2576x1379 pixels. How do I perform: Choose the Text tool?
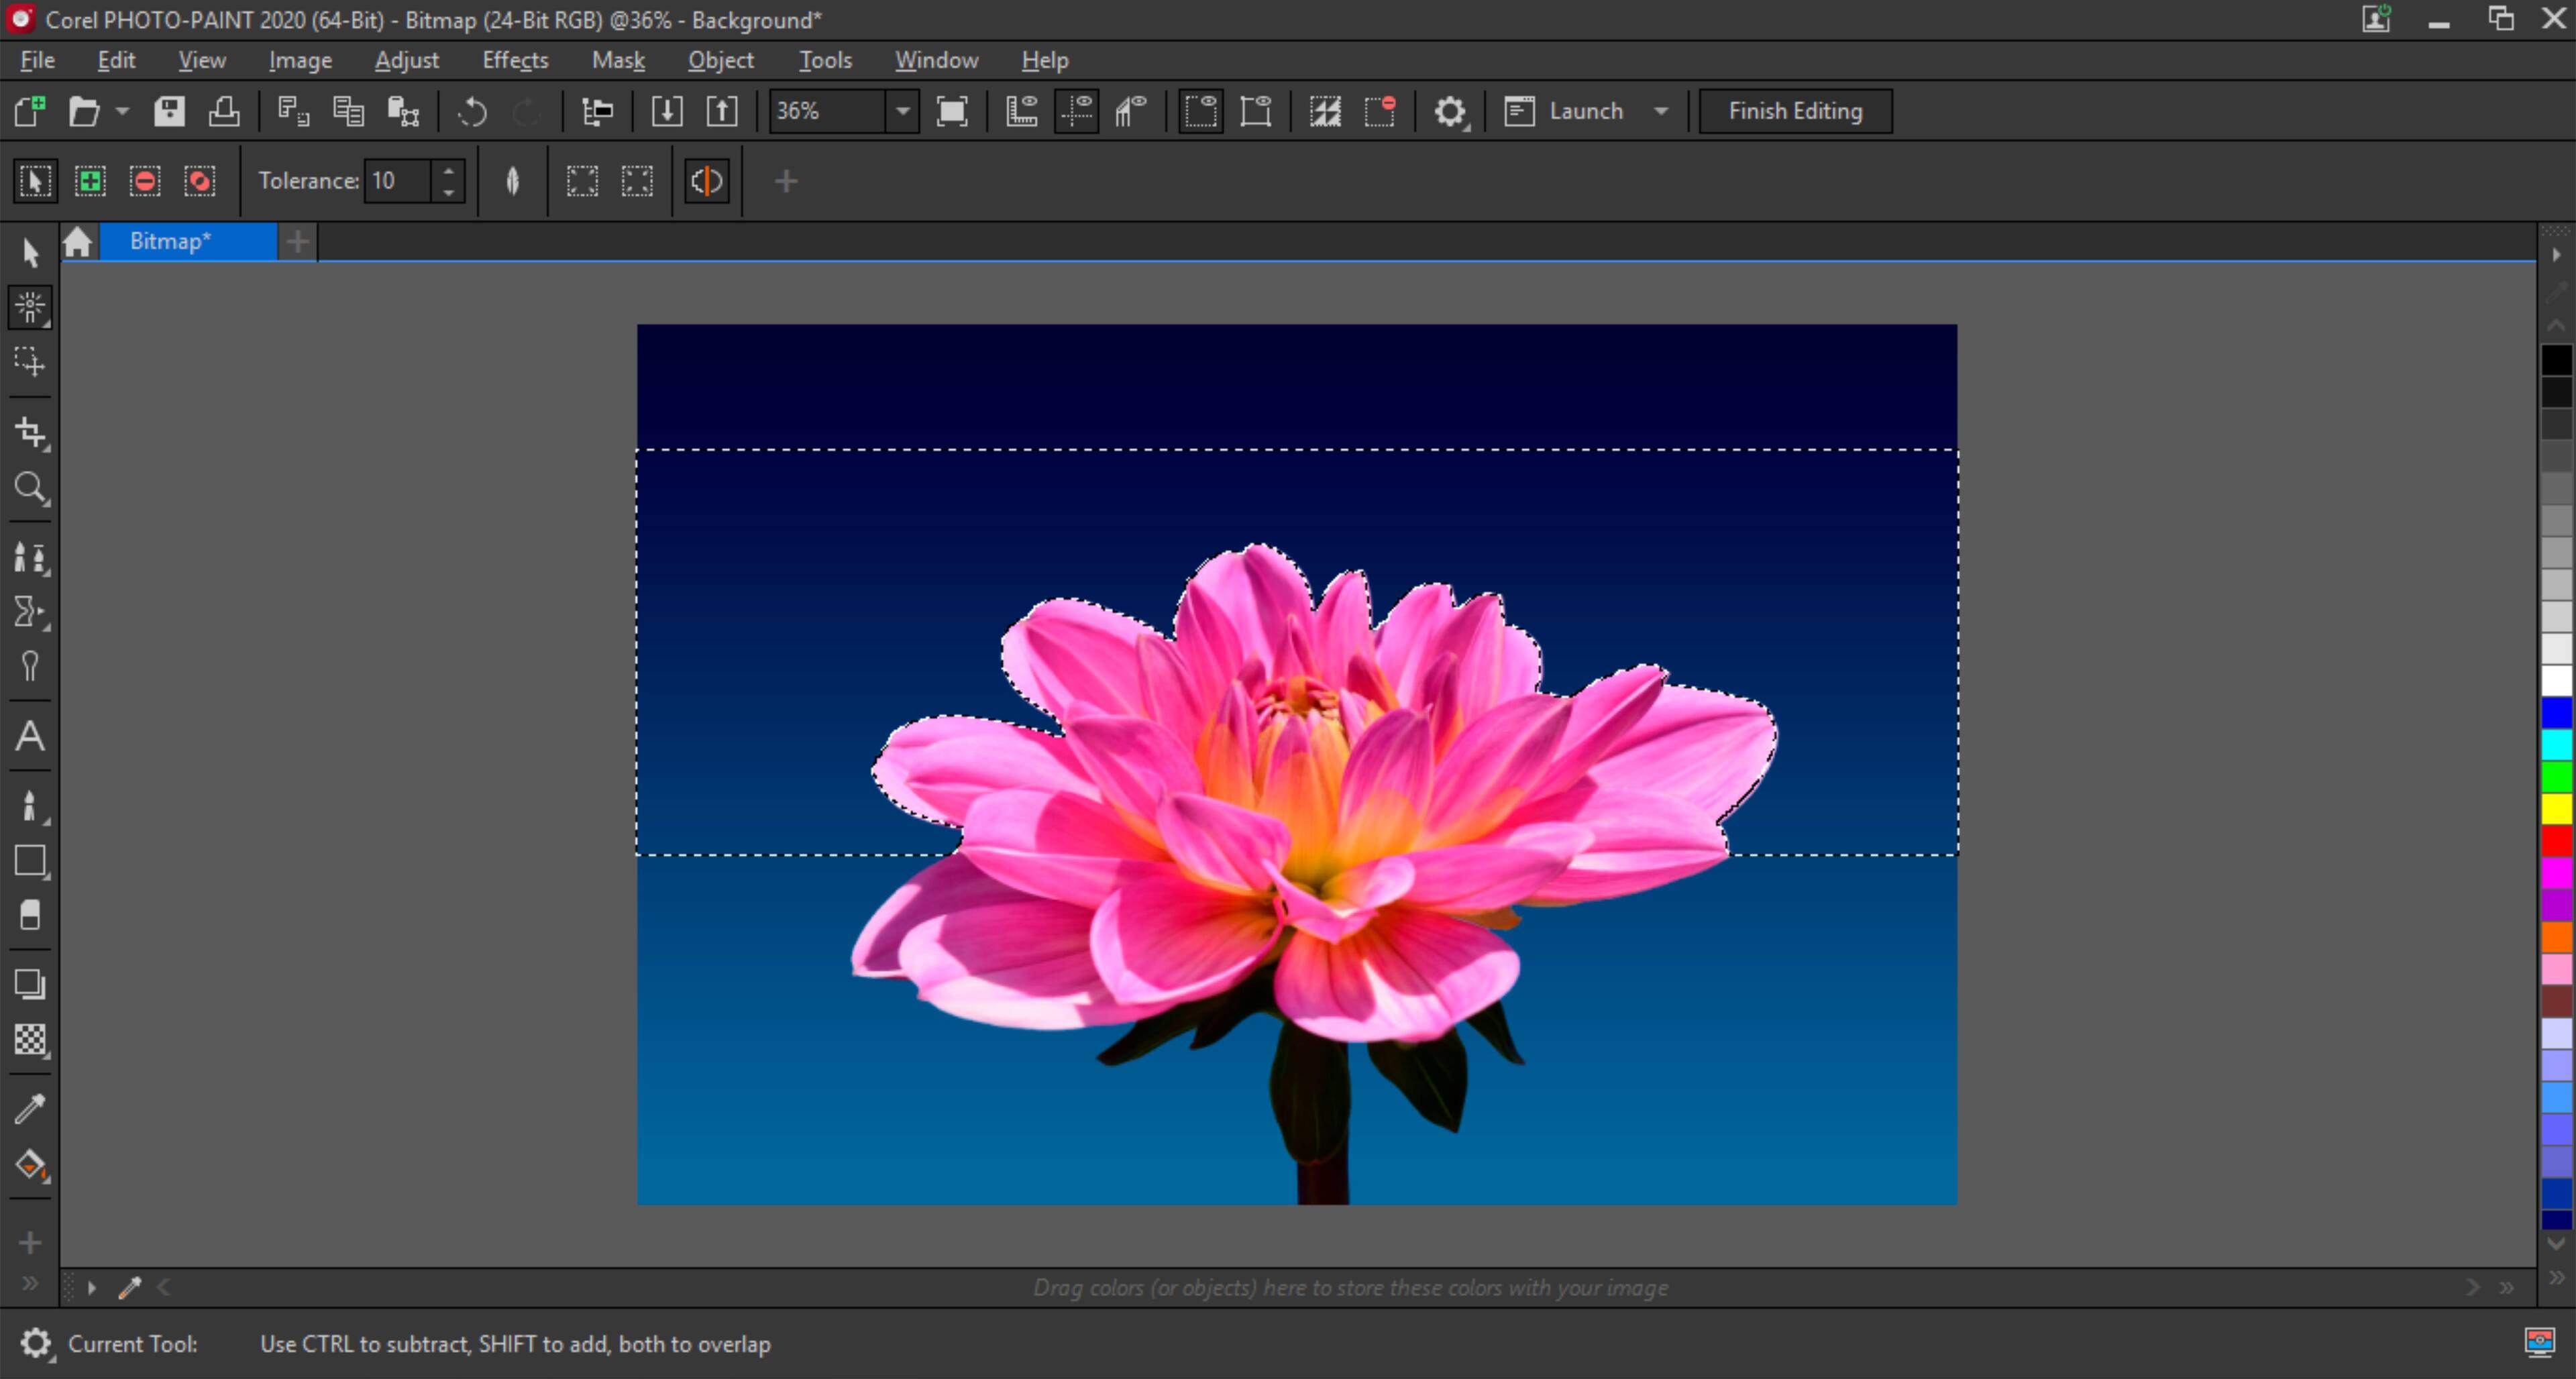coord(30,737)
